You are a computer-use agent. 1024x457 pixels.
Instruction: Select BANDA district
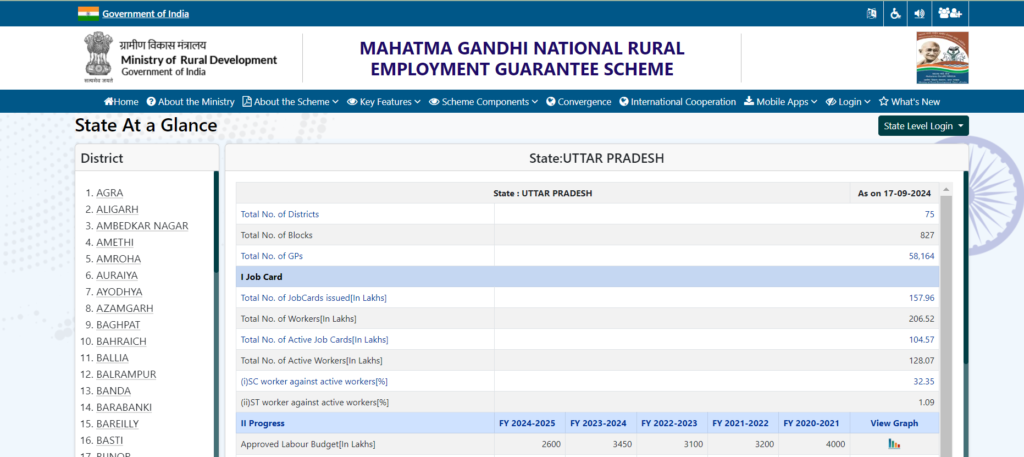pos(114,391)
